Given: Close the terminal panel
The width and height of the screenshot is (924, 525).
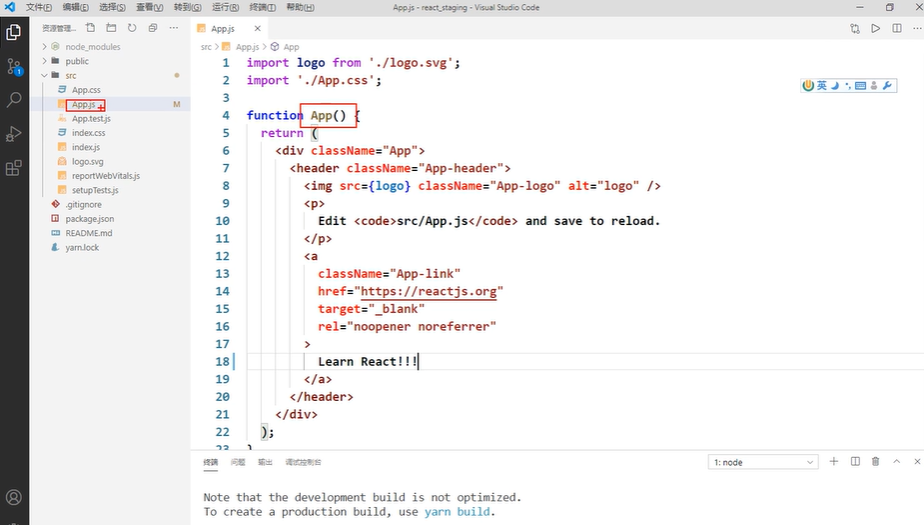Looking at the screenshot, I should (917, 462).
